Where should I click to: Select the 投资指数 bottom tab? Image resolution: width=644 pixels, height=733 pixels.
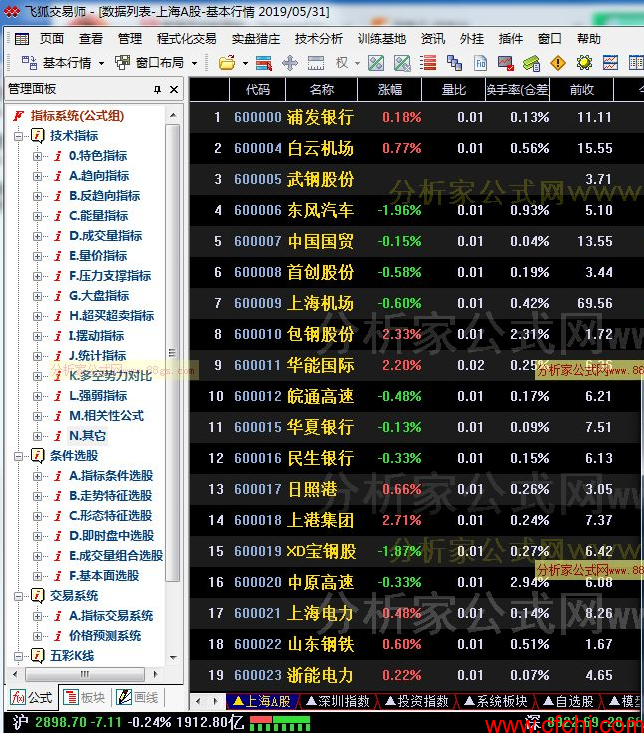point(417,702)
